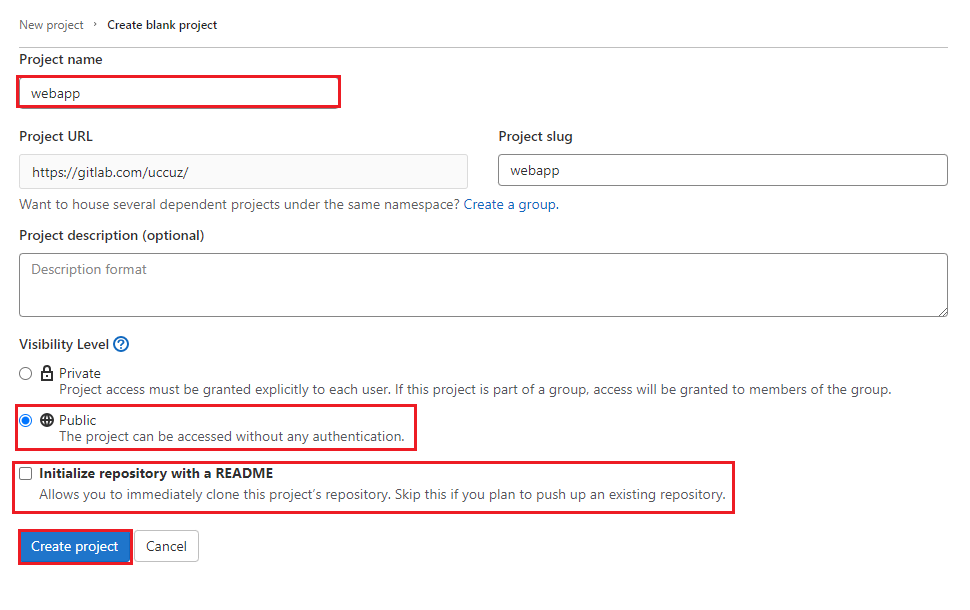Click the globe icon beside Public

coord(46,421)
